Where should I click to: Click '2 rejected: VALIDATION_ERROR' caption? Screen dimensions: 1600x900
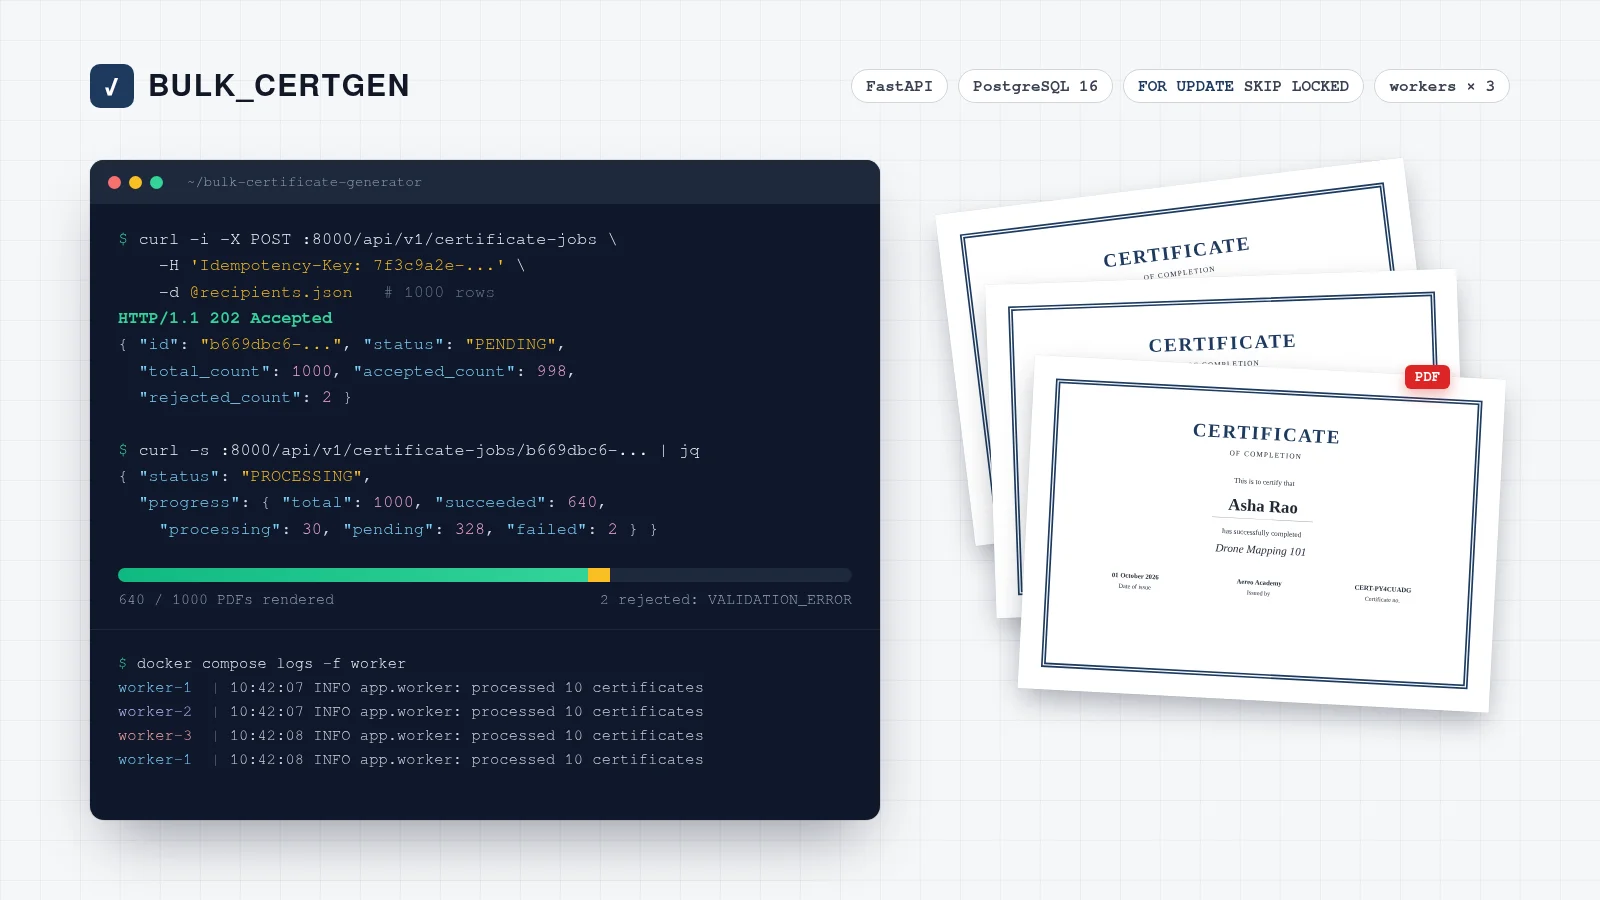point(726,600)
